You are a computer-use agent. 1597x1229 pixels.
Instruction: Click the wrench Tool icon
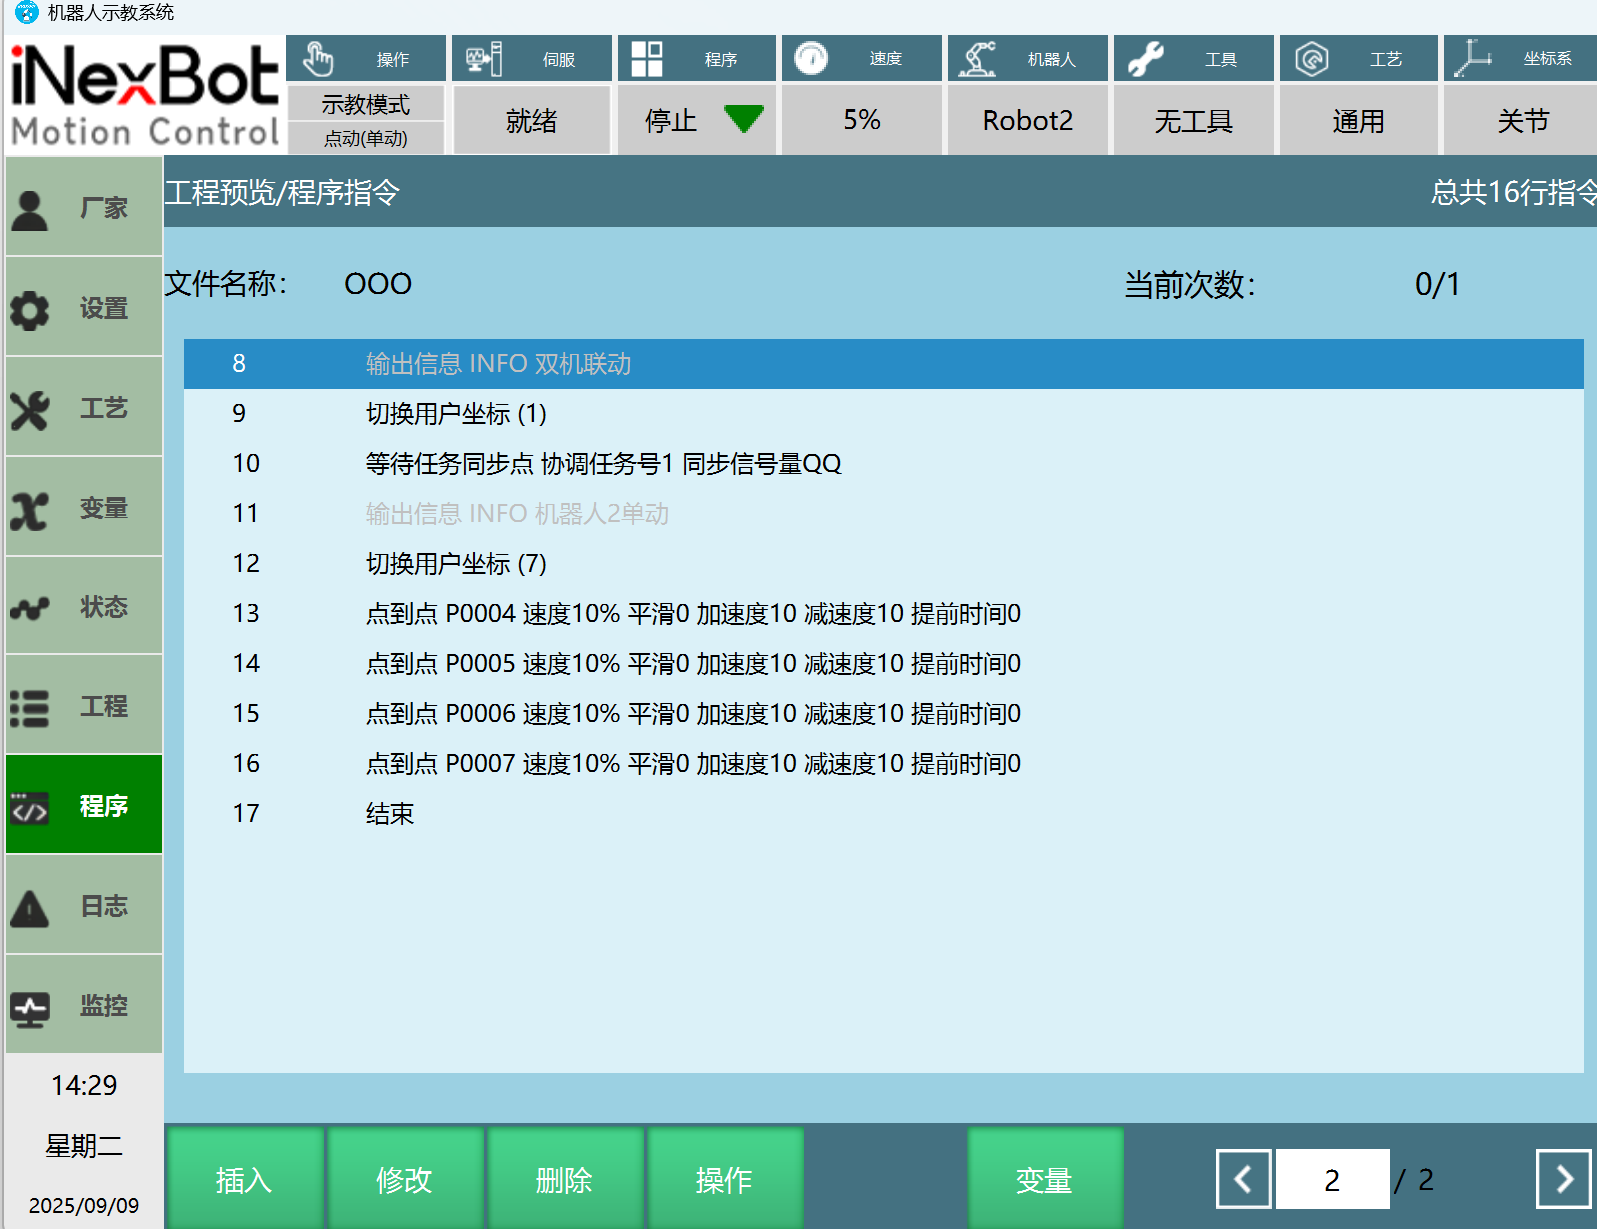1145,59
